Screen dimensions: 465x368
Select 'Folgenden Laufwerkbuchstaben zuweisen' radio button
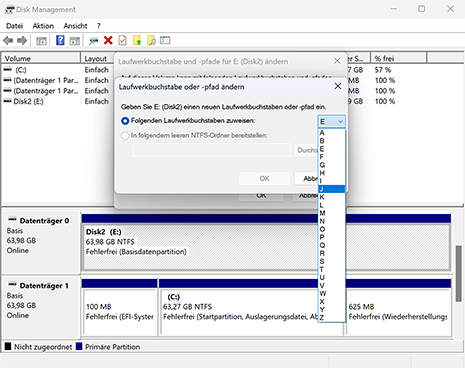(125, 121)
